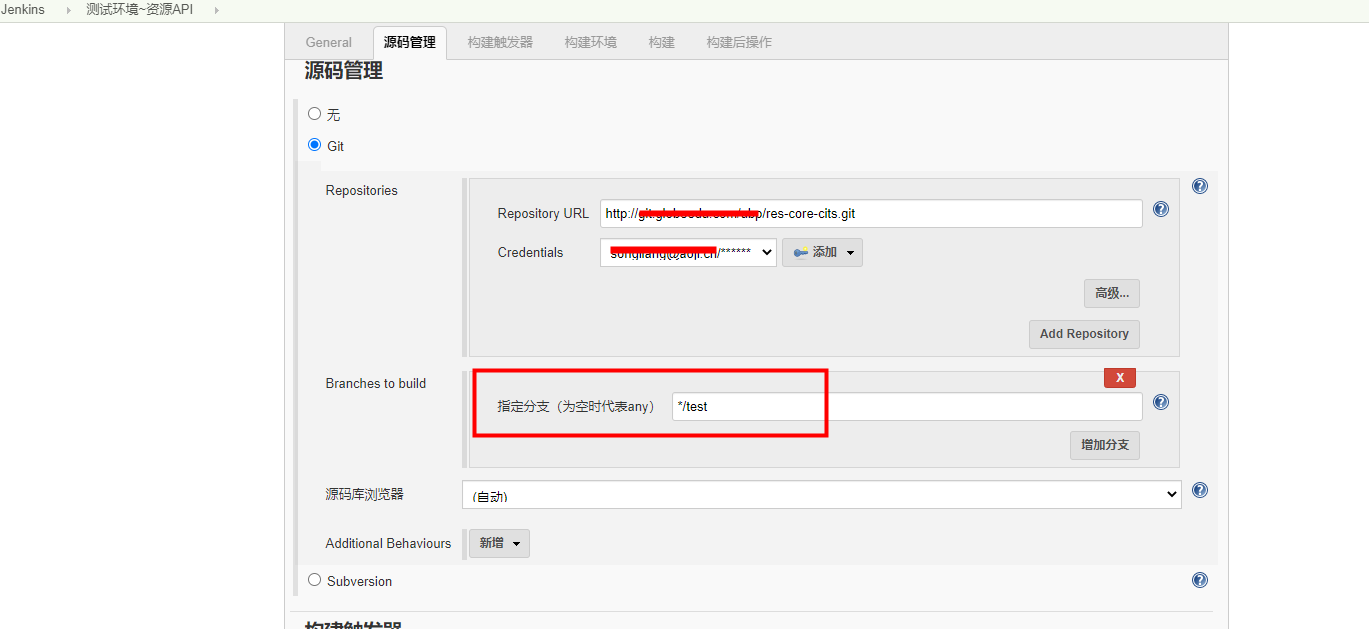Switch to the 构建触发器 tab

point(500,42)
